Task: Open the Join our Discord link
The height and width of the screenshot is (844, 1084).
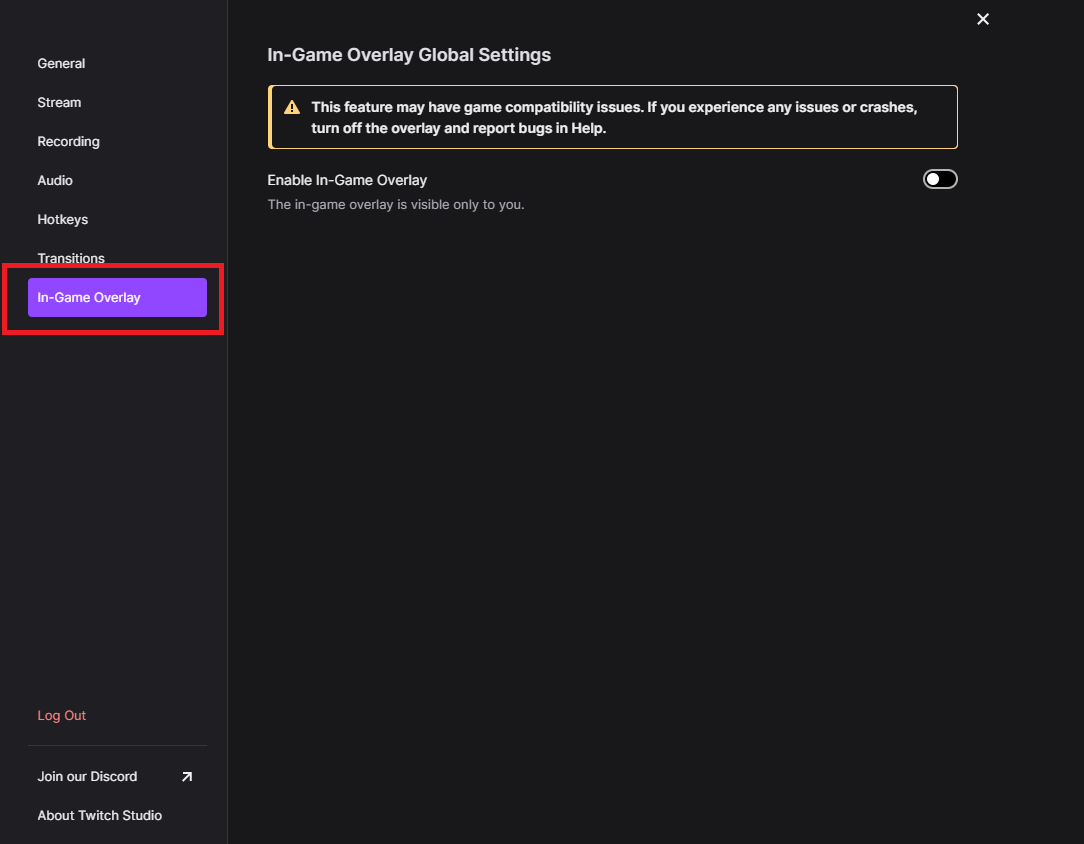Action: coord(87,776)
